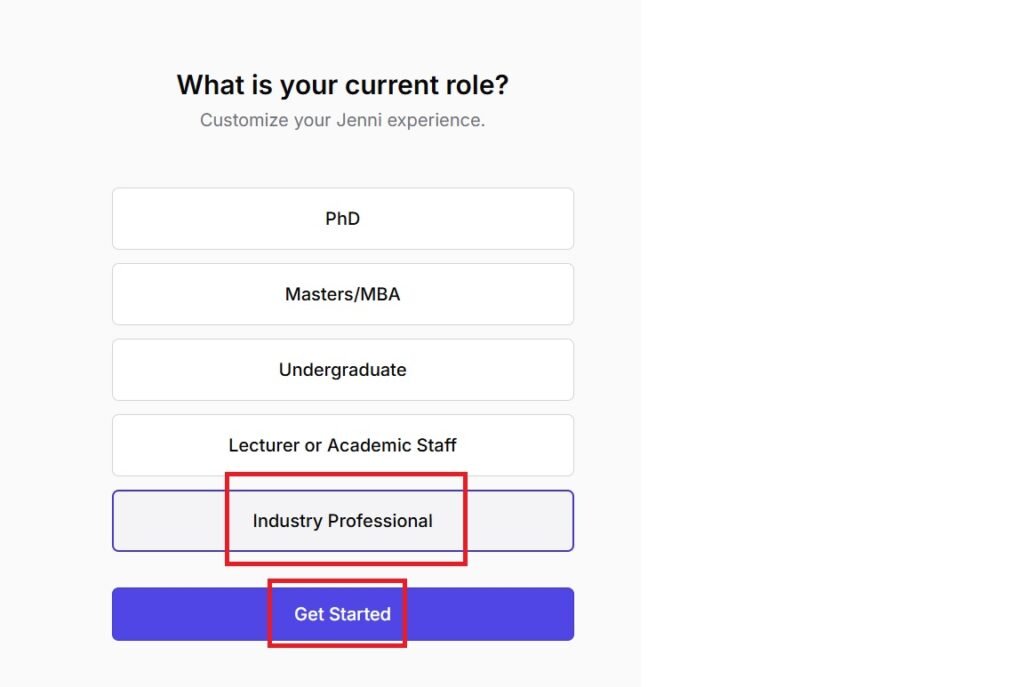Viewport: 1024px width, 687px height.
Task: Deselect the highlighted Industry Professional card
Action: coord(342,521)
